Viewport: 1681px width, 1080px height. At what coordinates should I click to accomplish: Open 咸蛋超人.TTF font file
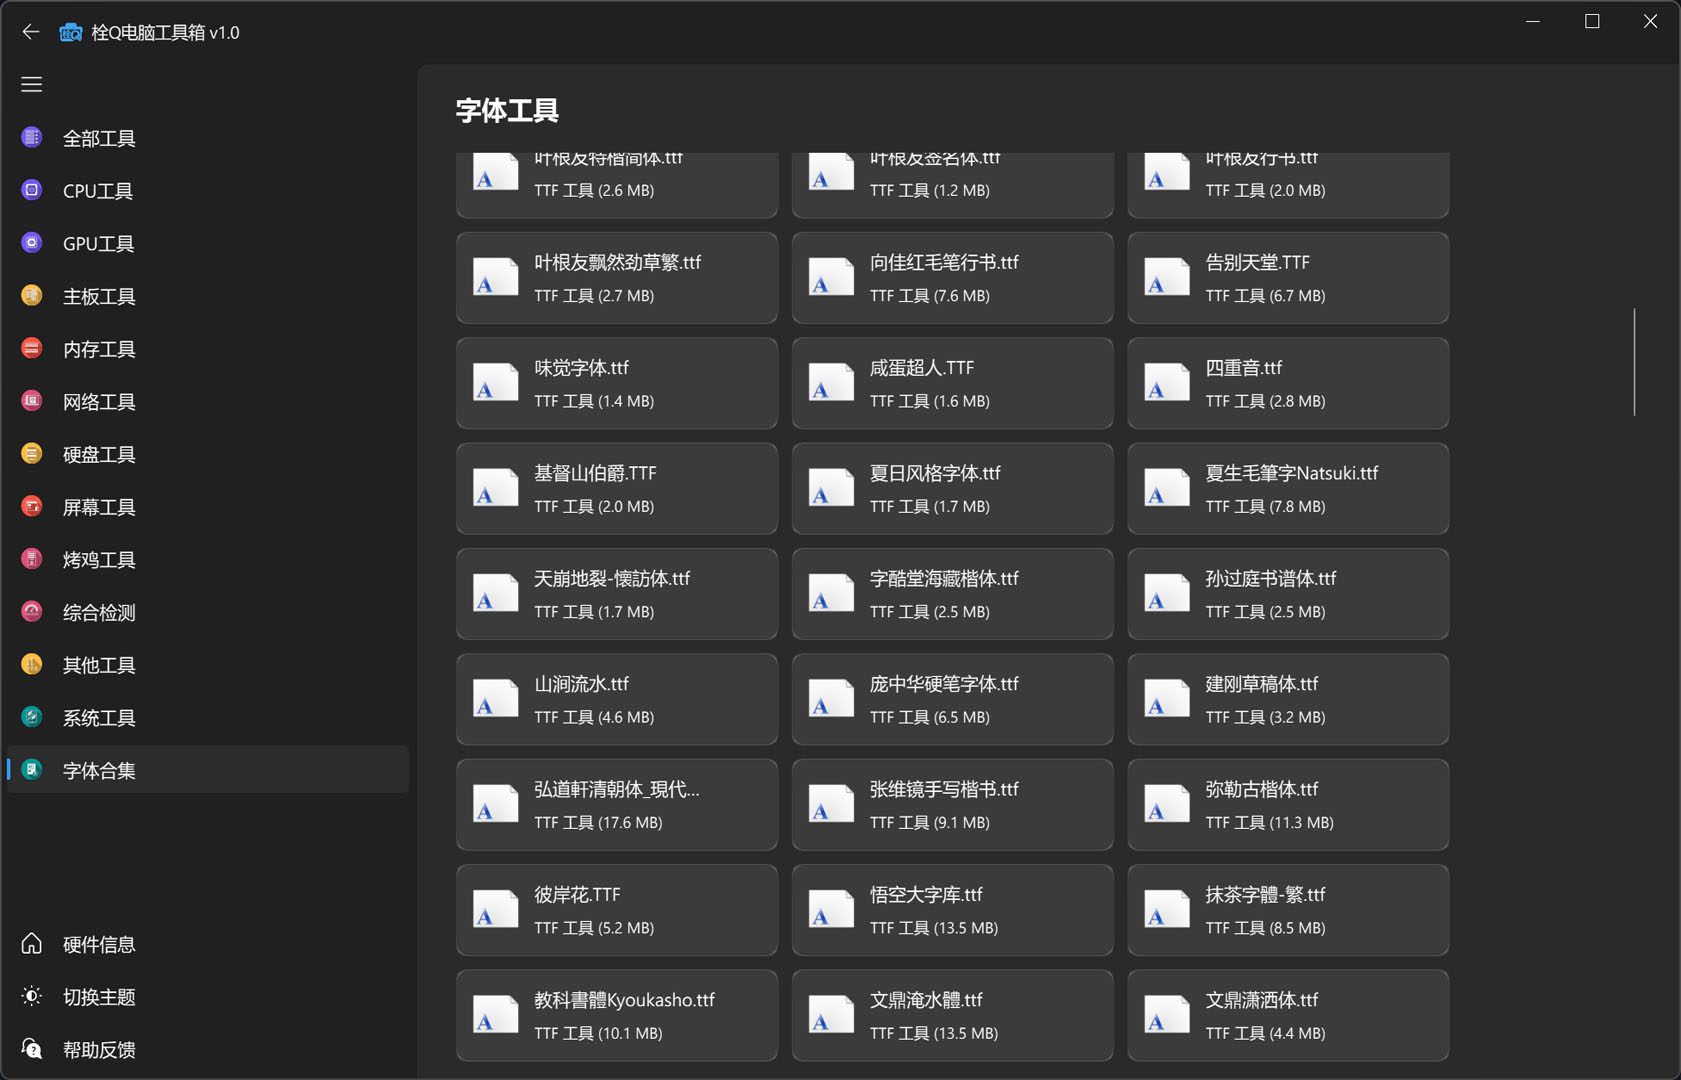click(x=951, y=384)
